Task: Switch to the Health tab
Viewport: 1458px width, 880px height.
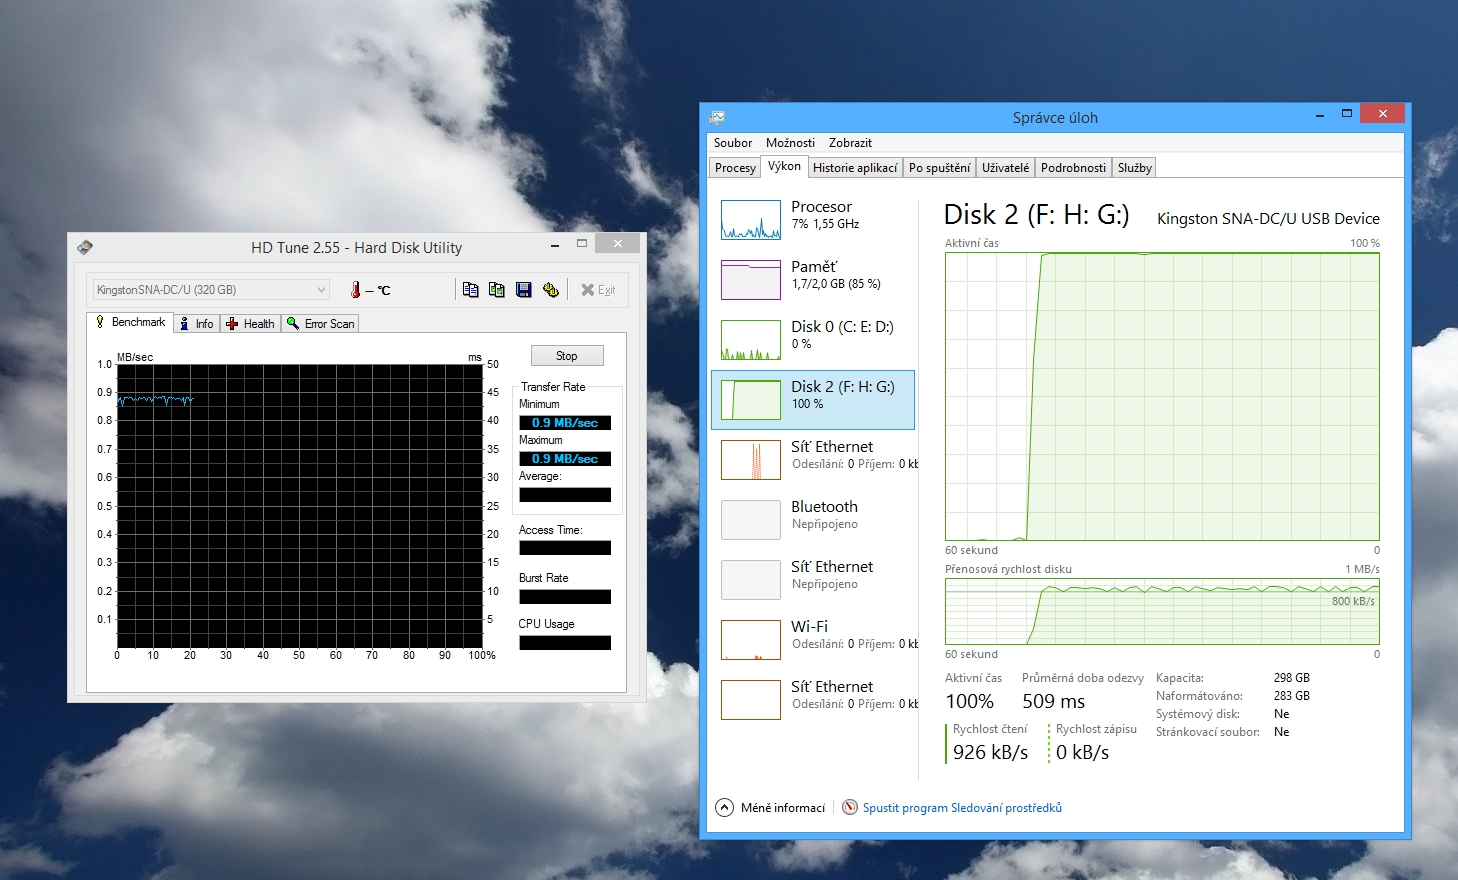Action: pyautogui.click(x=250, y=324)
